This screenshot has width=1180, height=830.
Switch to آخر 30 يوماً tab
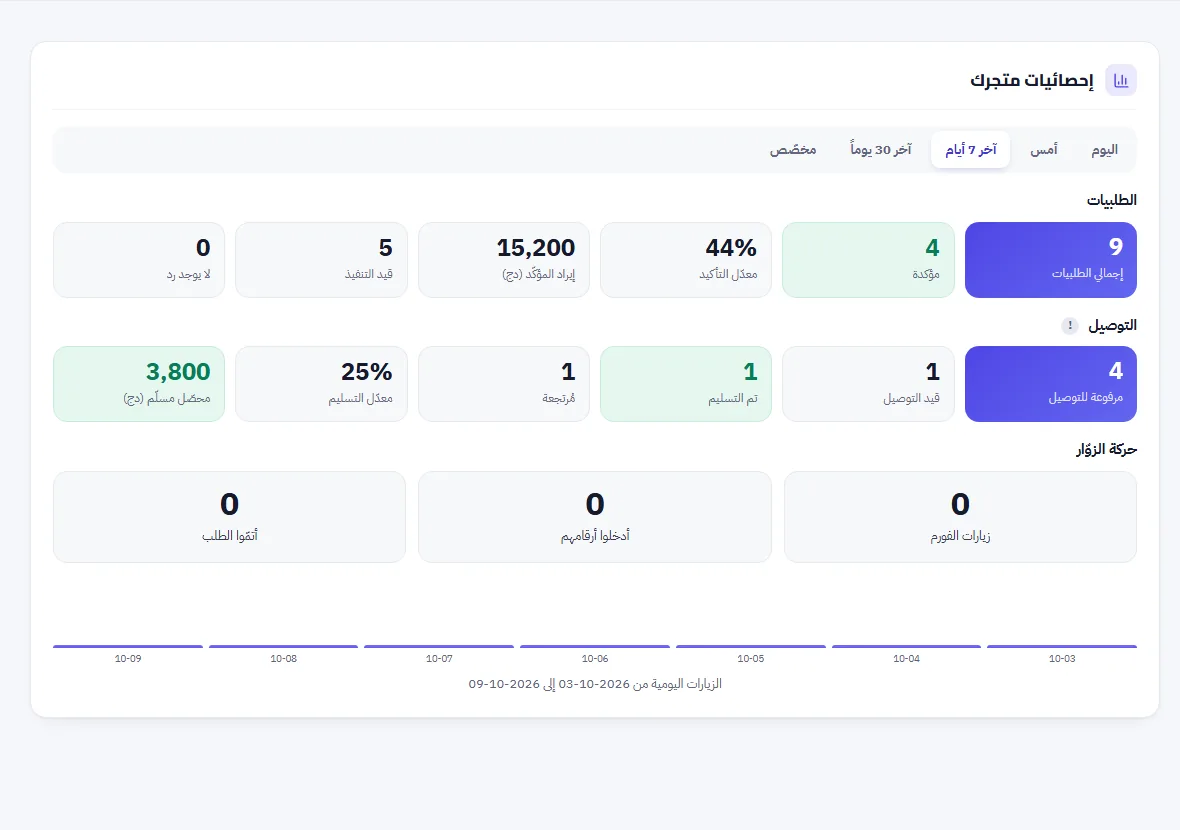coord(880,150)
